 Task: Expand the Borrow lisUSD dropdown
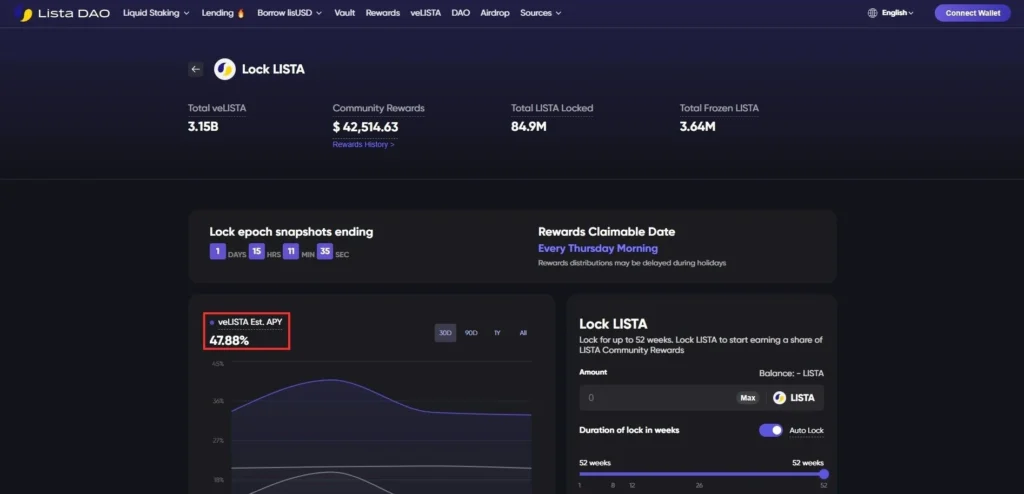click(x=289, y=13)
